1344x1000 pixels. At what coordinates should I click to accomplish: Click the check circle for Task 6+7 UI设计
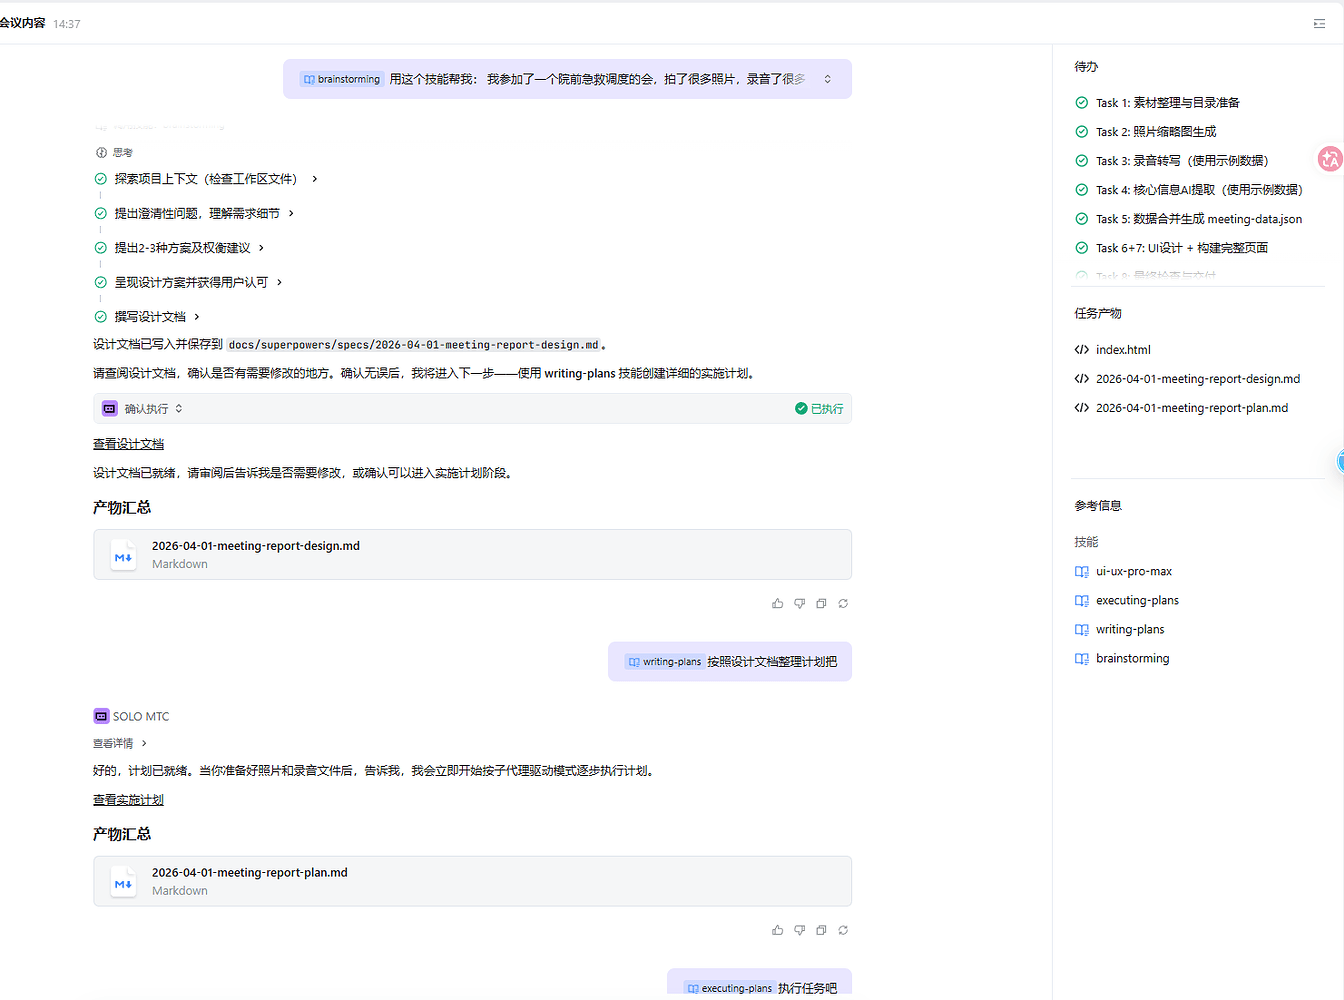pos(1081,248)
